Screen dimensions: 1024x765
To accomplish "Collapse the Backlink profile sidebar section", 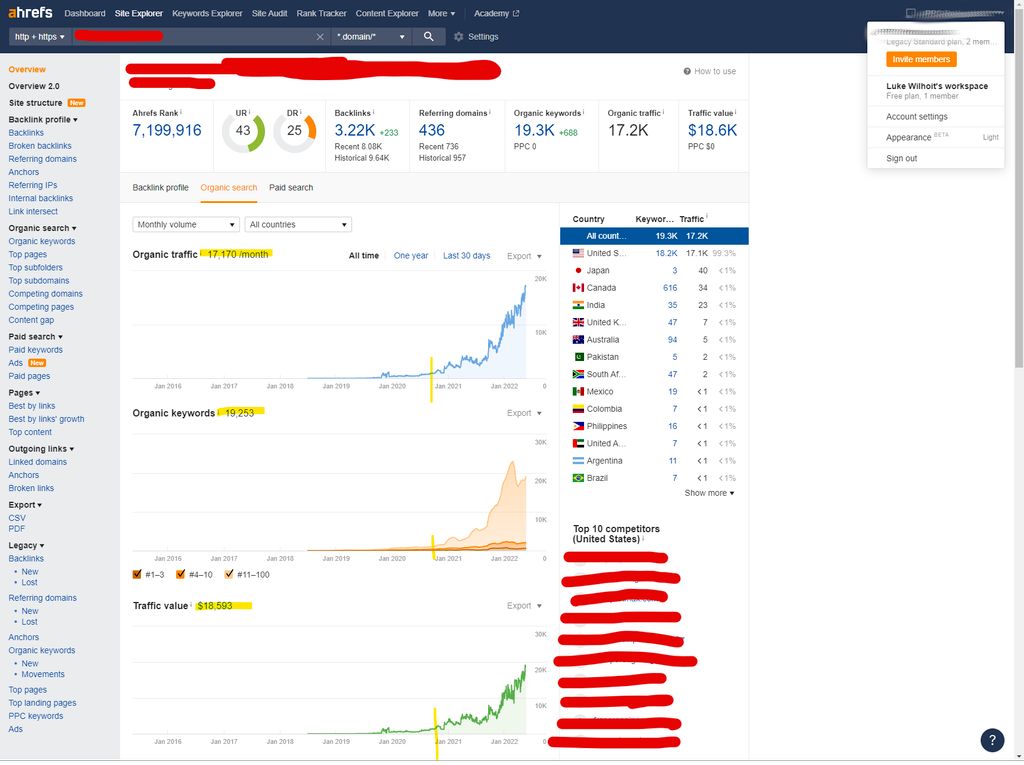I will coord(43,120).
